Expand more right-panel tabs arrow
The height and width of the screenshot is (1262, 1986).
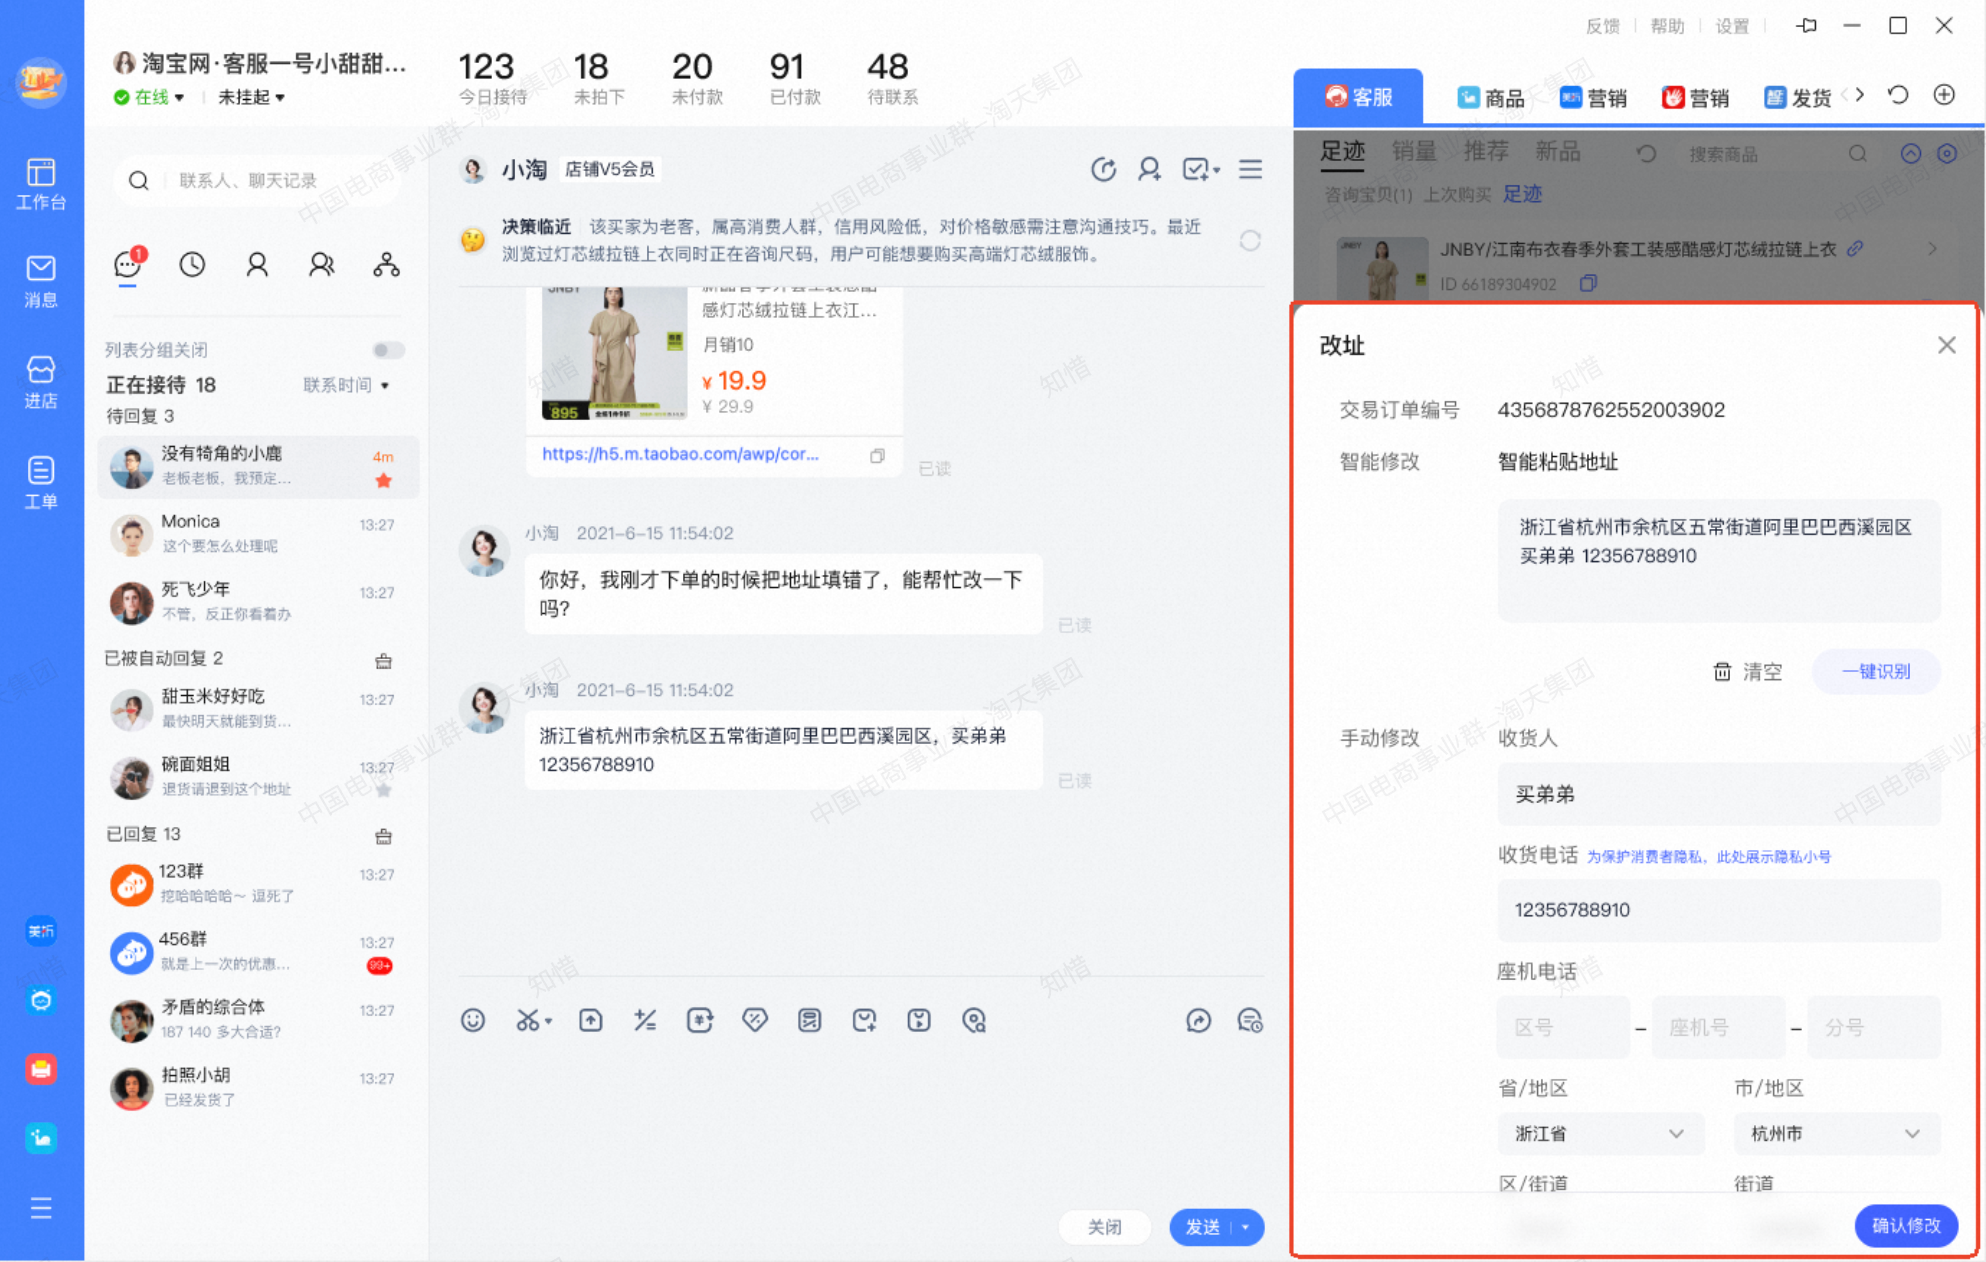point(1860,95)
